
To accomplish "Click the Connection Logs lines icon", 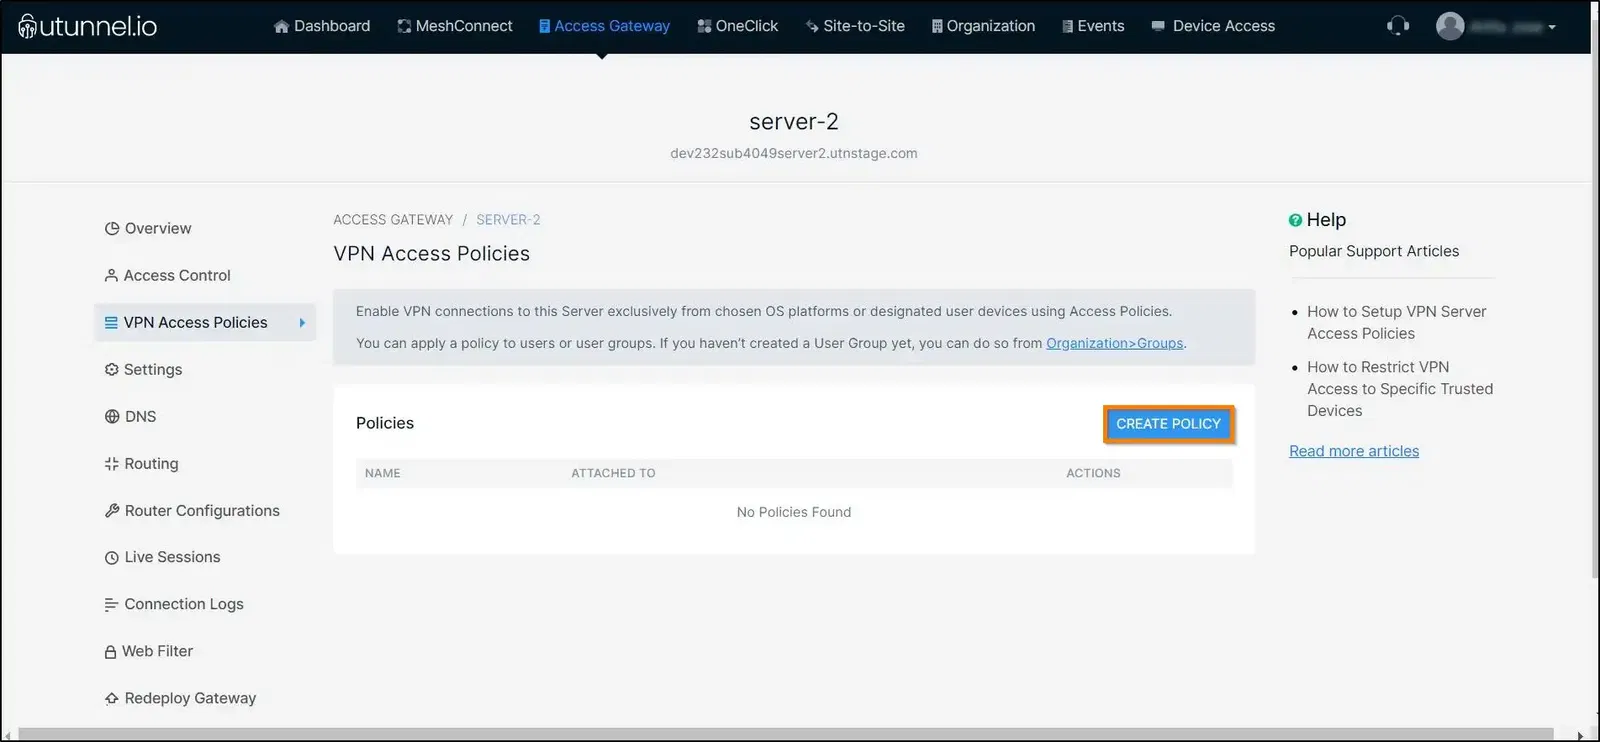I will point(111,604).
